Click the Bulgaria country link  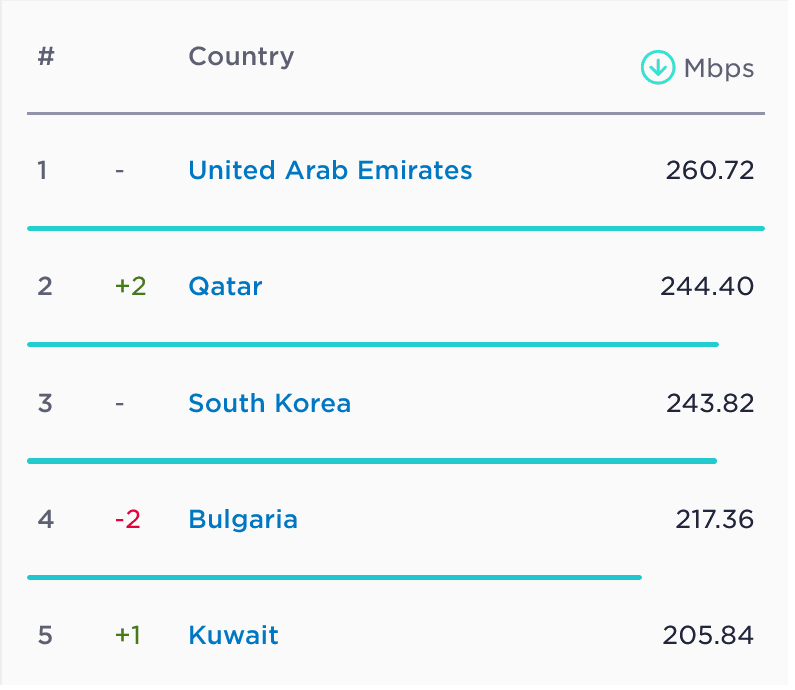point(243,520)
